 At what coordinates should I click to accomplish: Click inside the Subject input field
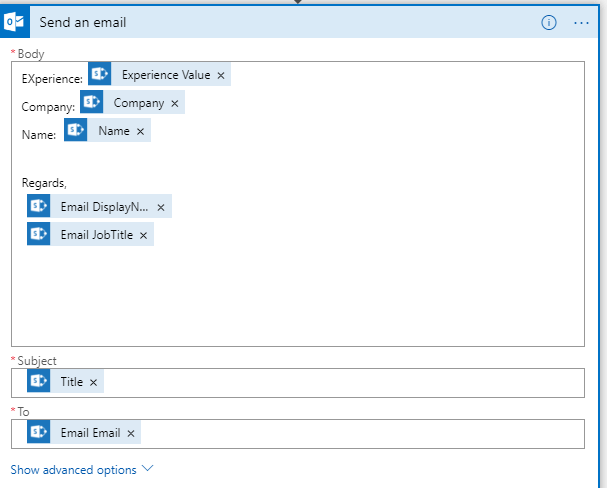298,383
